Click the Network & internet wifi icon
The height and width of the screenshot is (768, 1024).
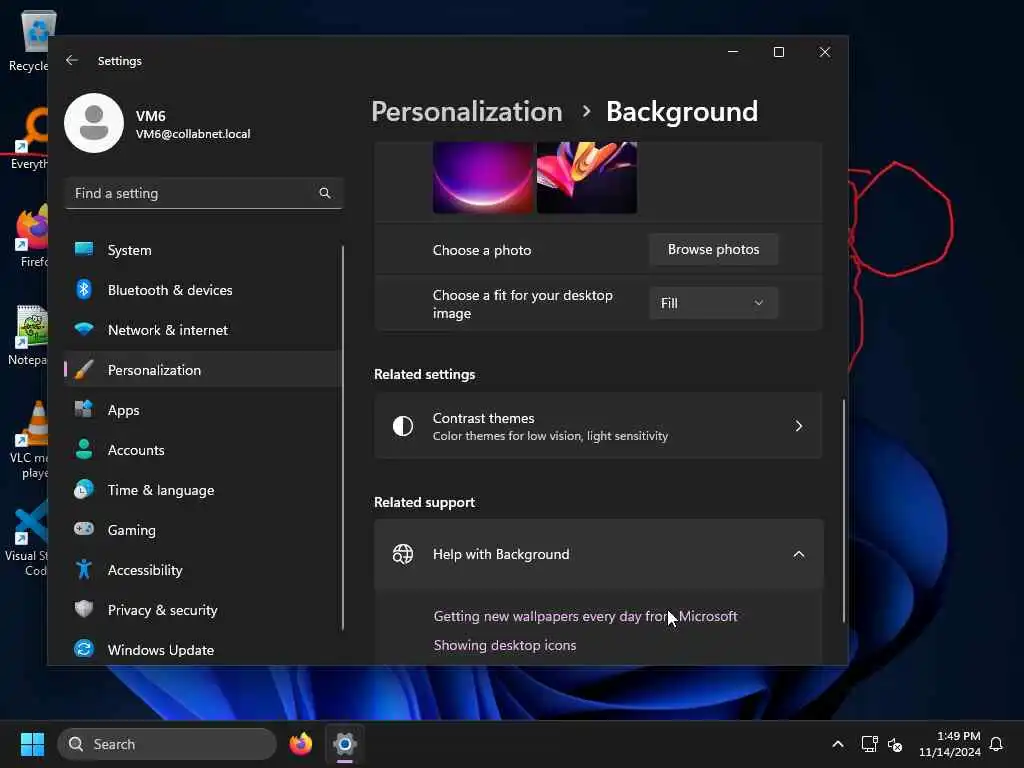[x=84, y=329]
